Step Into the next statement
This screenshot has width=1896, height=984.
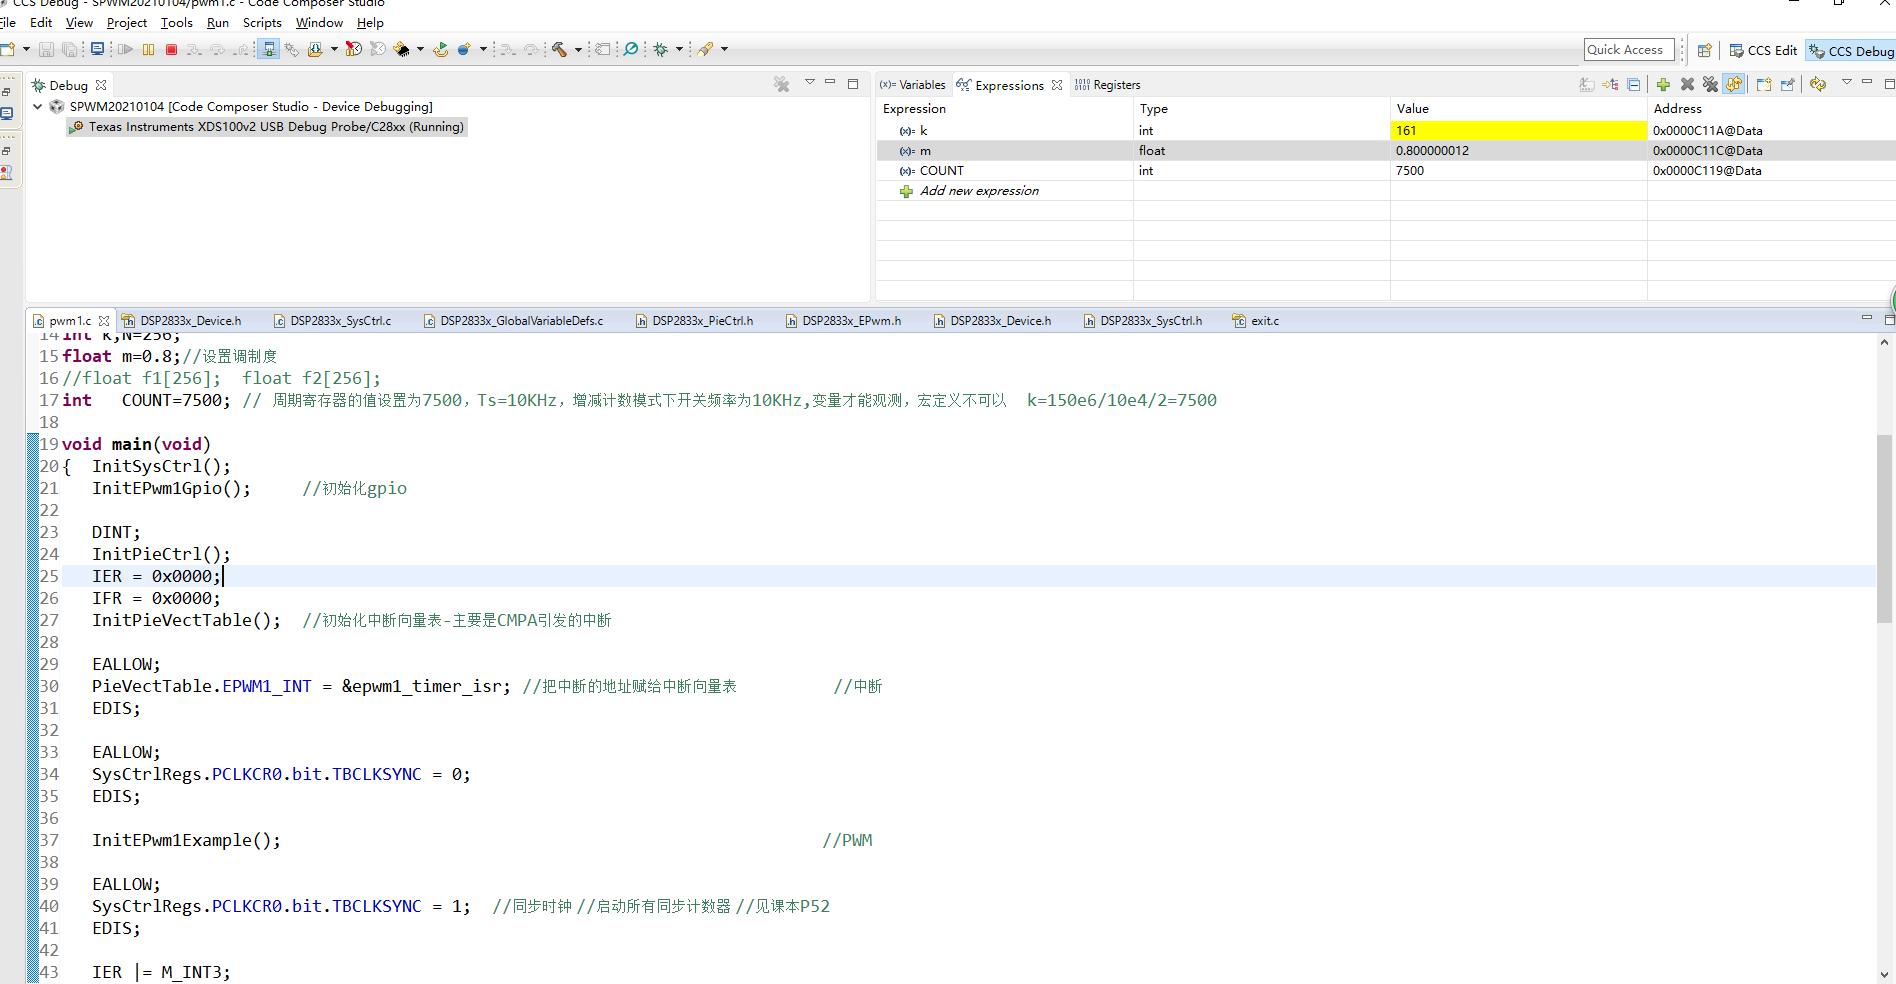click(x=193, y=48)
